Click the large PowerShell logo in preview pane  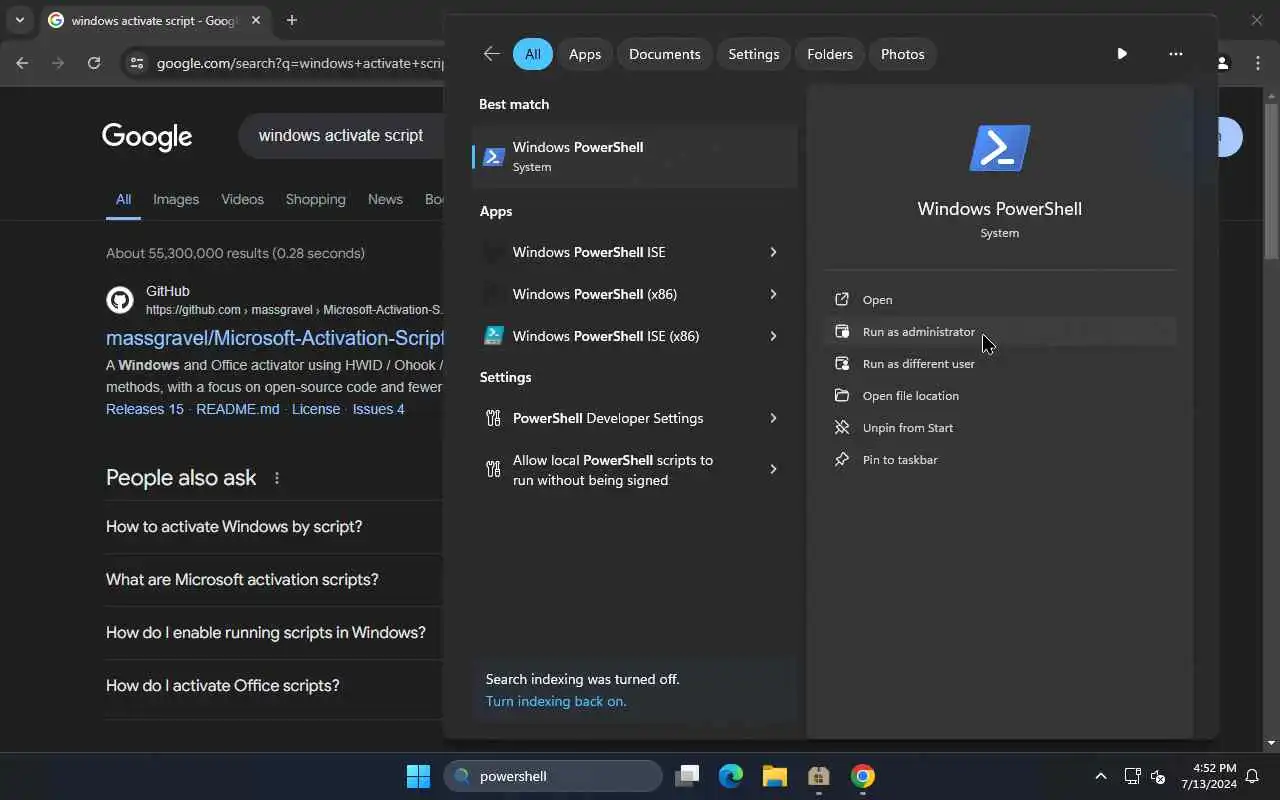coord(1000,148)
